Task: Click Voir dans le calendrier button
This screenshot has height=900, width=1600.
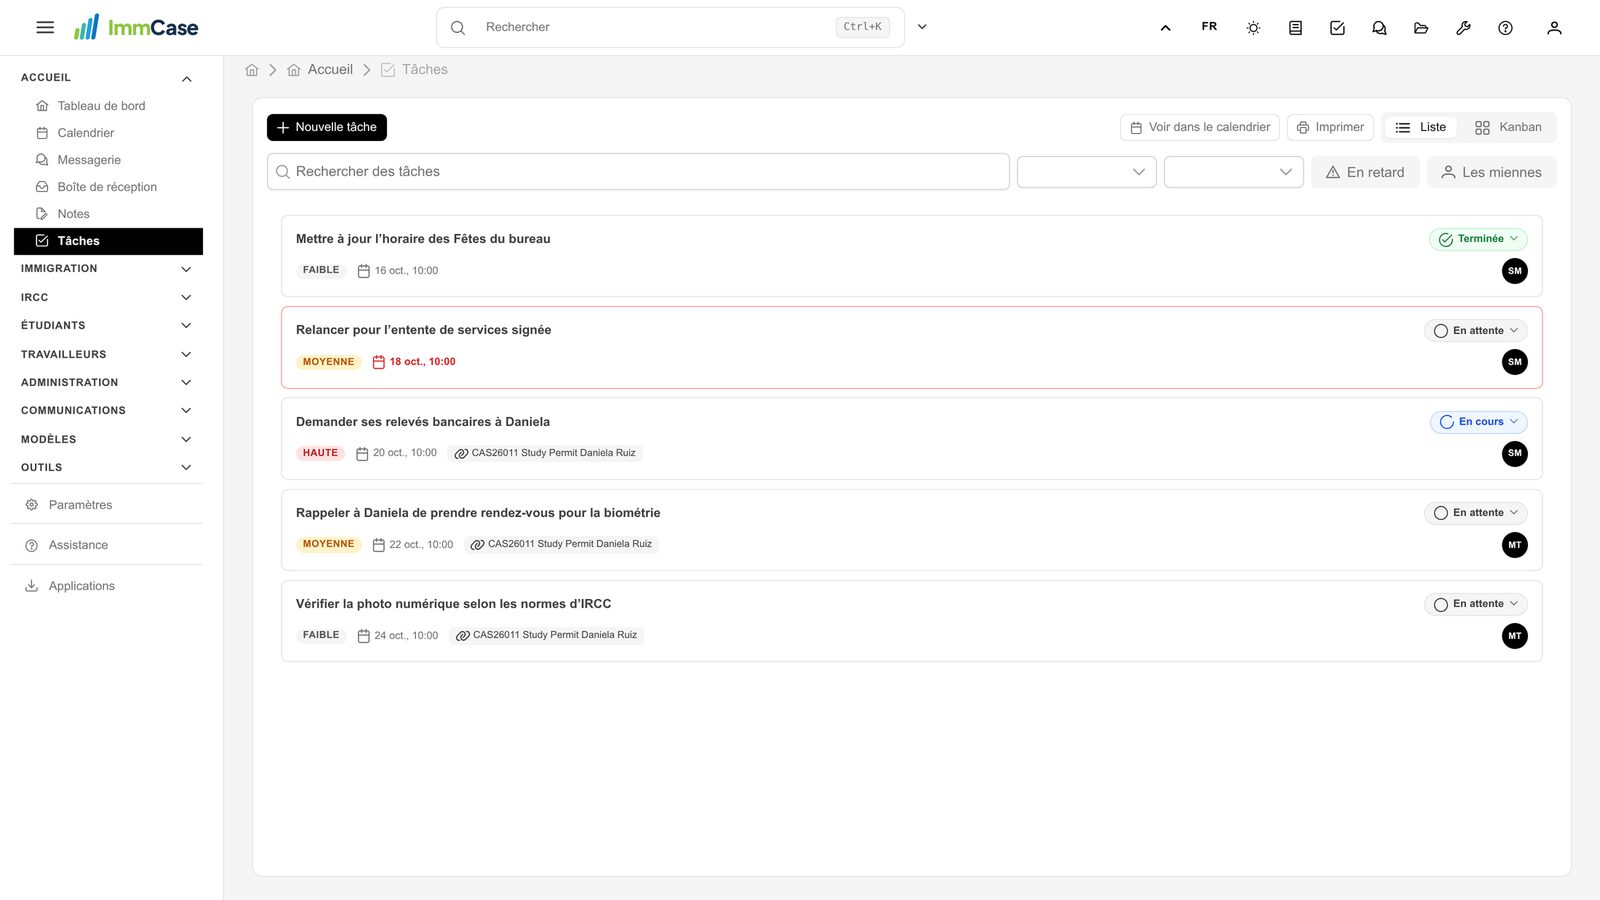Action: pyautogui.click(x=1200, y=127)
